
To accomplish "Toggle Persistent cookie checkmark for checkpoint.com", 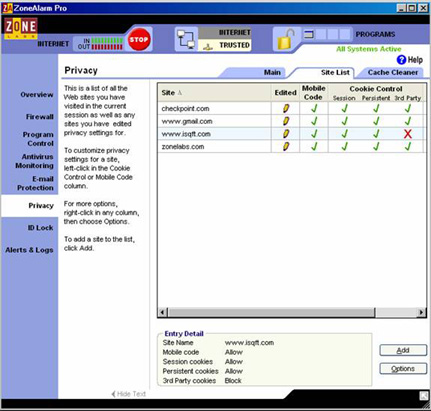I will click(x=376, y=108).
